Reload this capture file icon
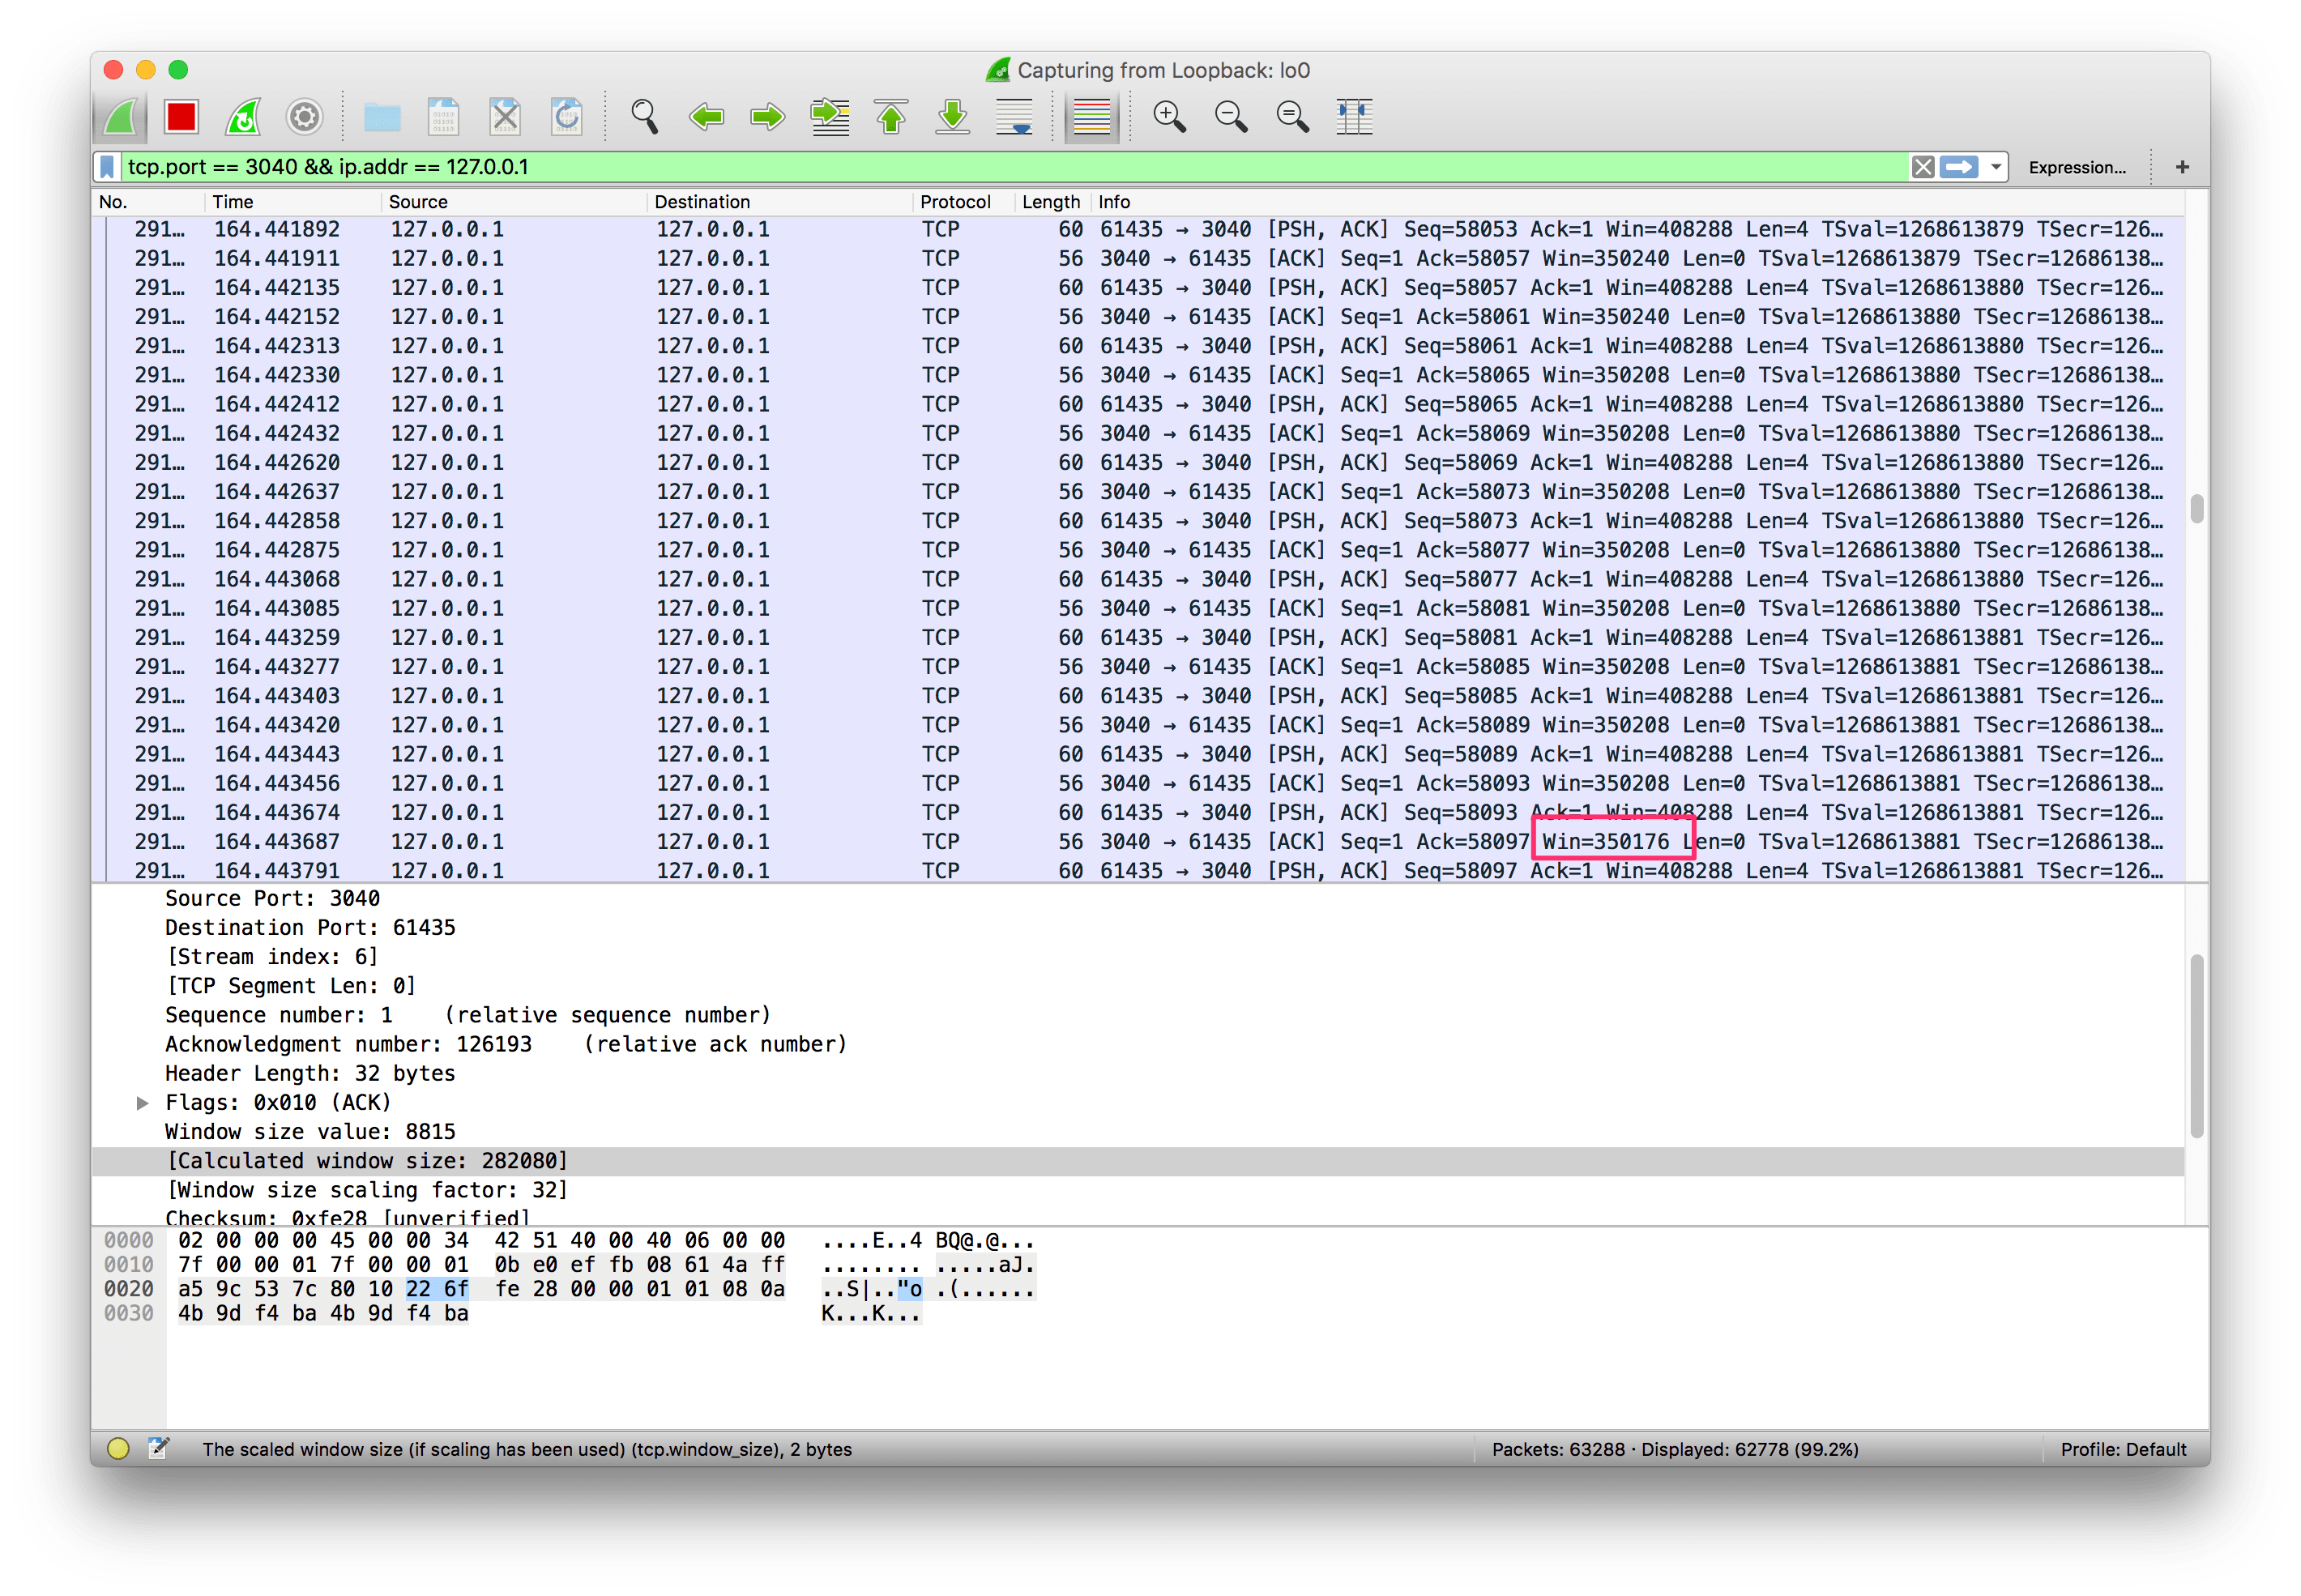The image size is (2301, 1596). point(567,117)
